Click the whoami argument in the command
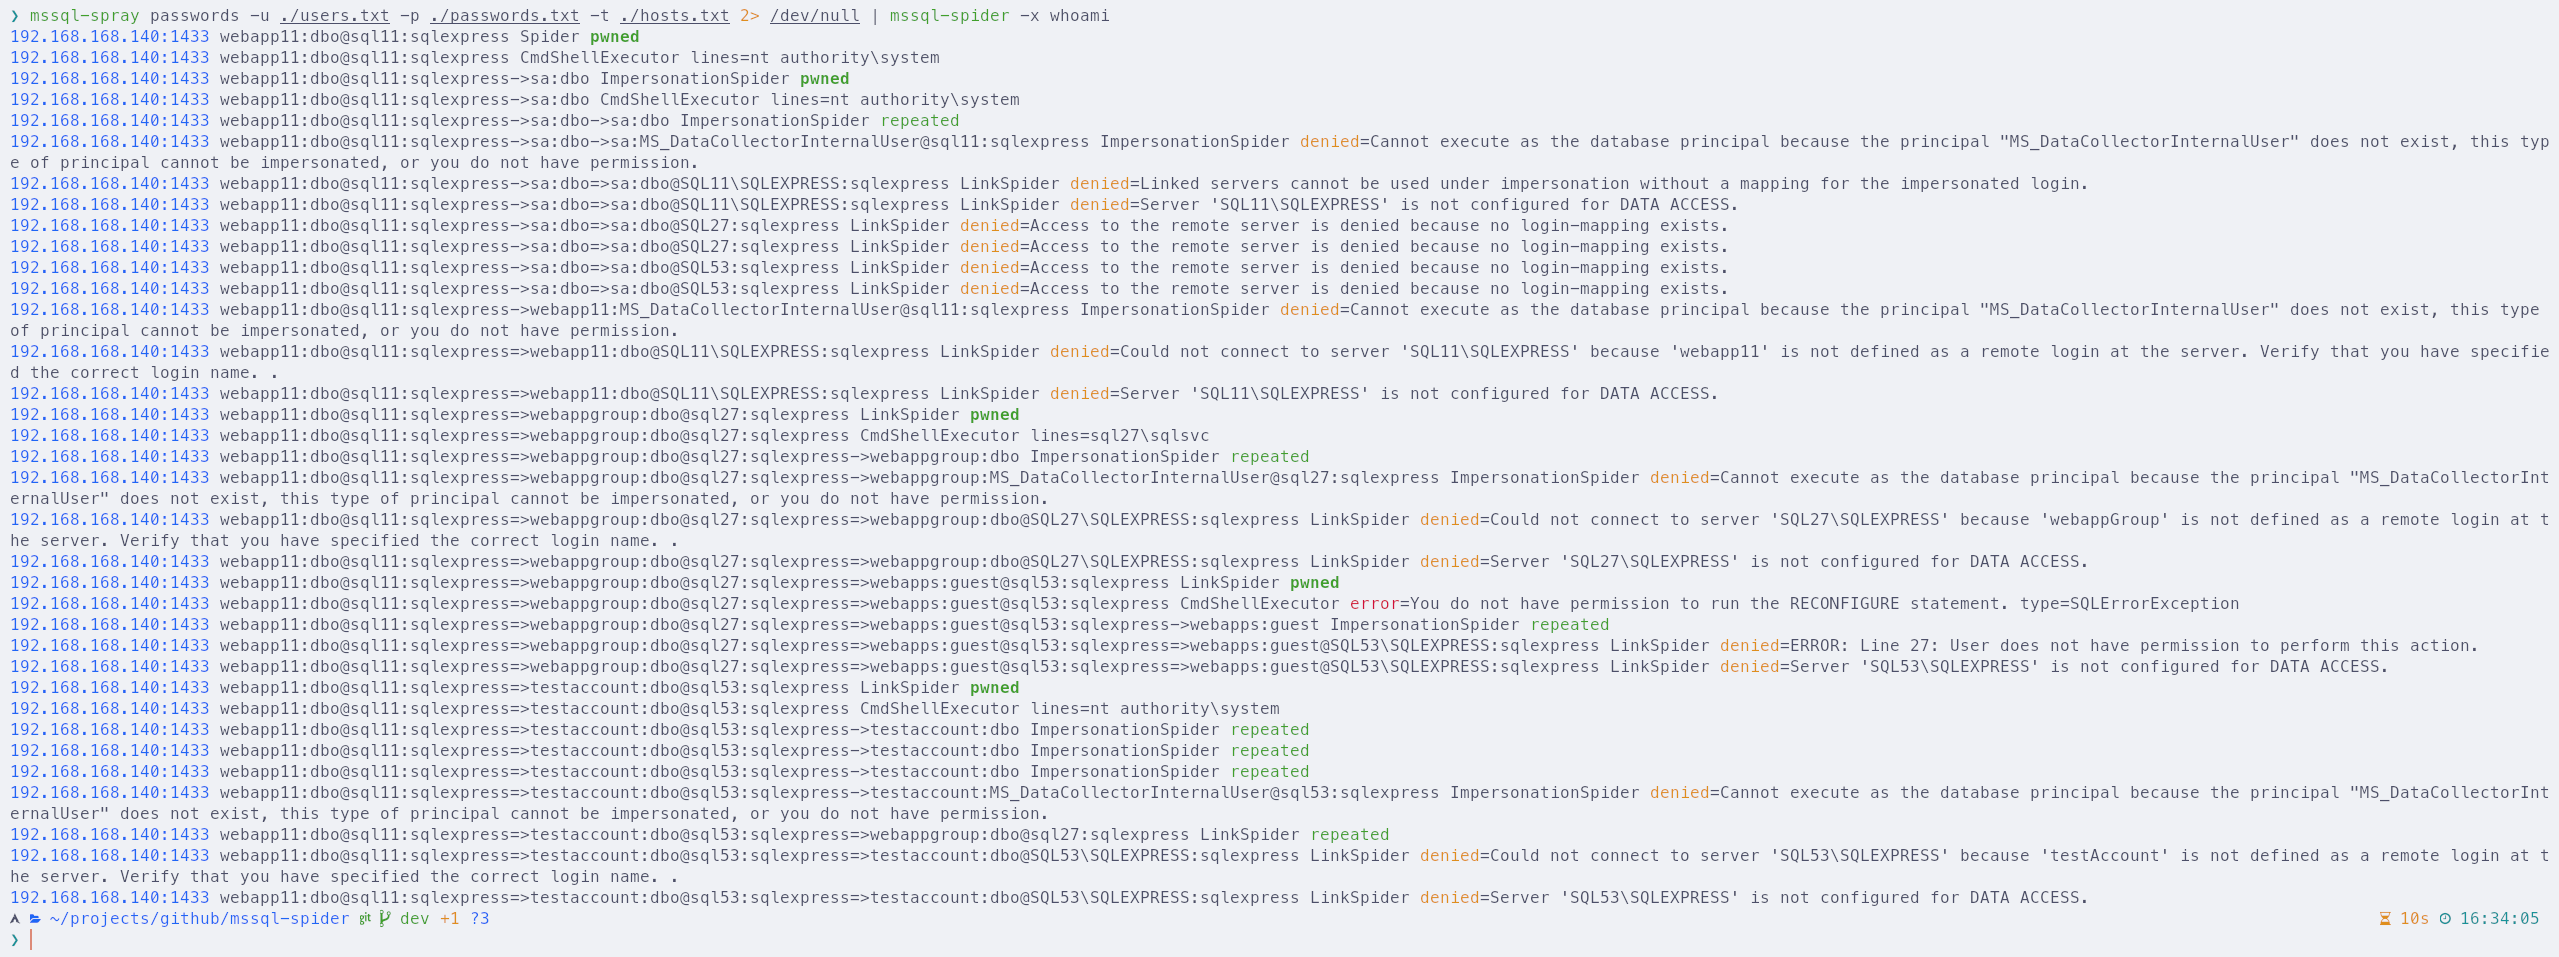This screenshot has height=957, width=2559. [x=1080, y=16]
